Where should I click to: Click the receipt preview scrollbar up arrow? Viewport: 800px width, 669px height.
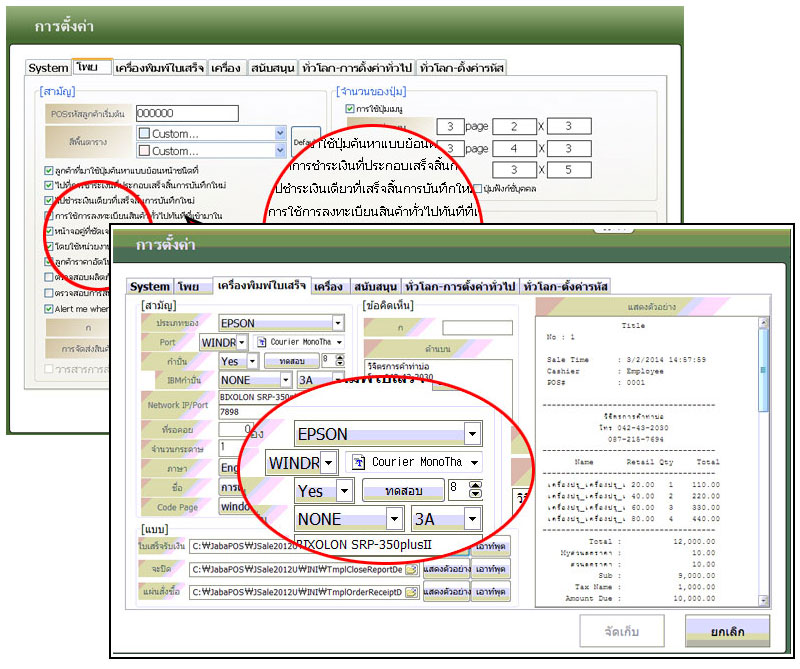click(764, 323)
